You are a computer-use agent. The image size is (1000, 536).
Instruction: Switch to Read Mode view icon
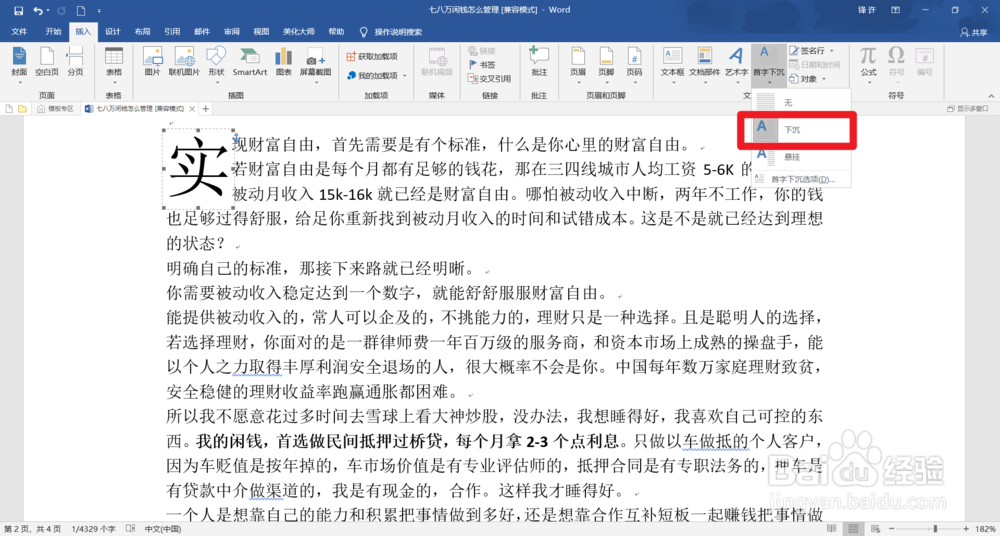coord(831,529)
